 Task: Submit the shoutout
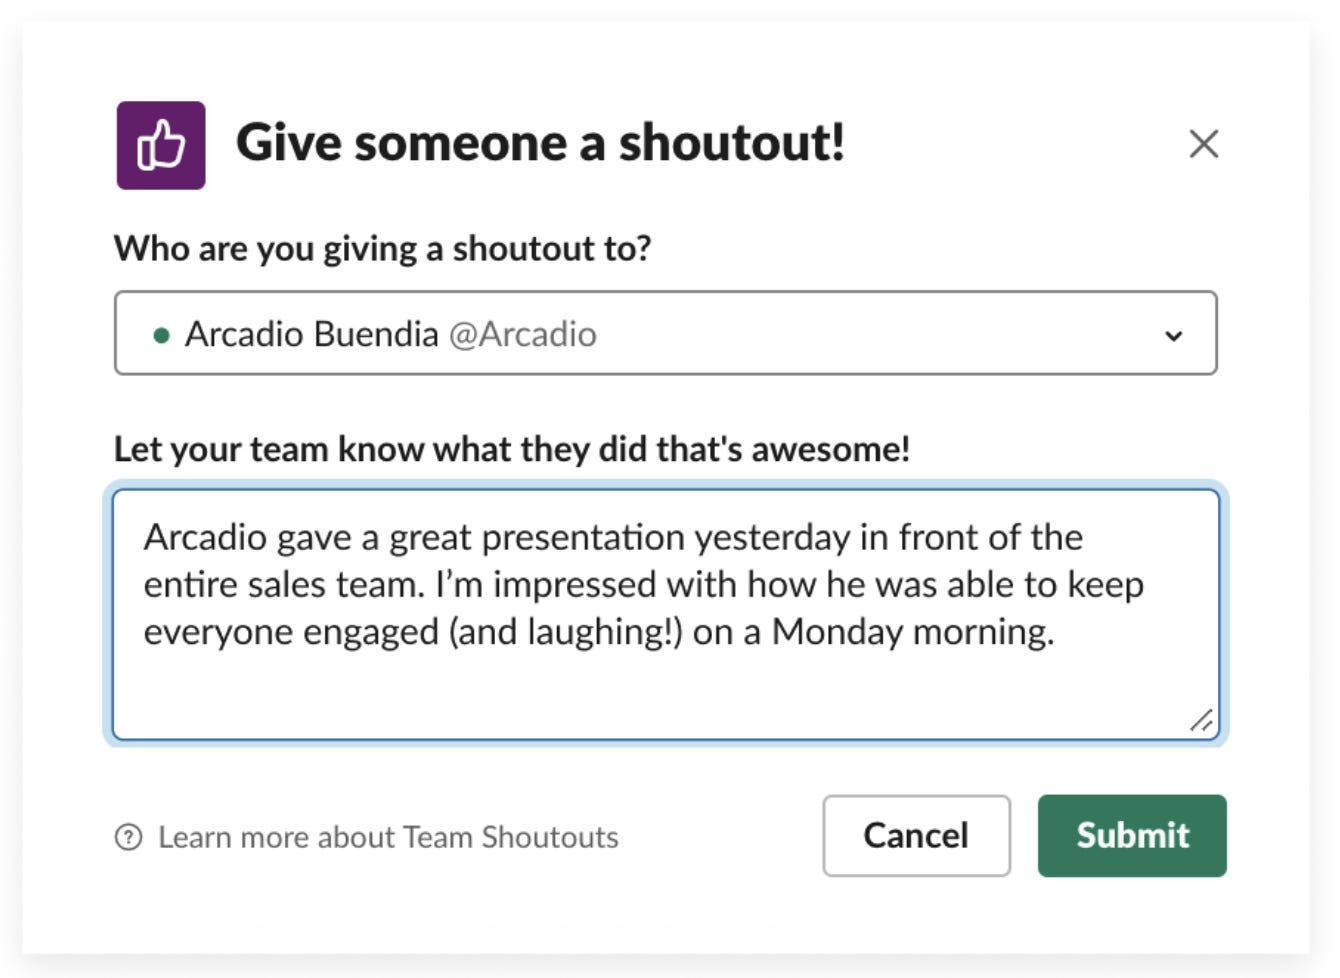click(x=1132, y=836)
